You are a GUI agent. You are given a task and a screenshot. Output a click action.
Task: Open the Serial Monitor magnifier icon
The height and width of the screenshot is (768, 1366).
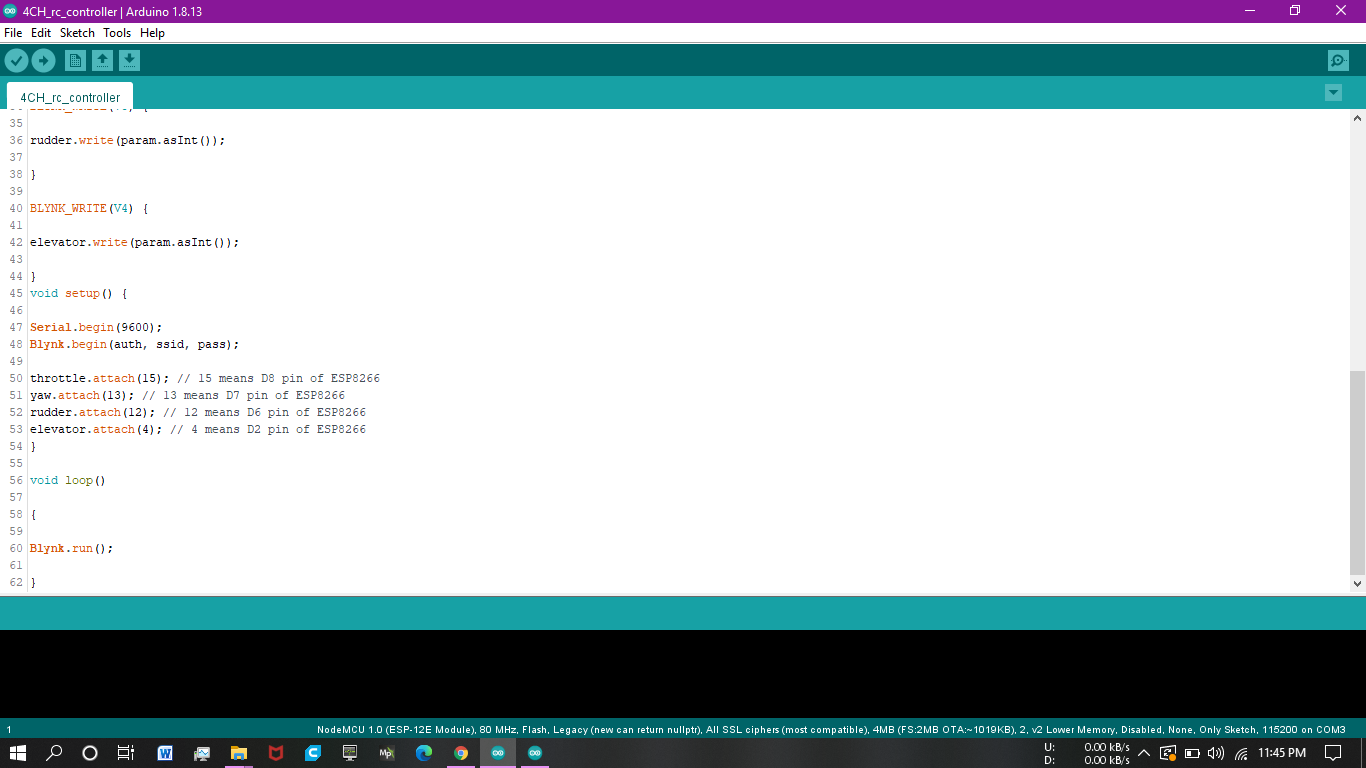point(1338,61)
